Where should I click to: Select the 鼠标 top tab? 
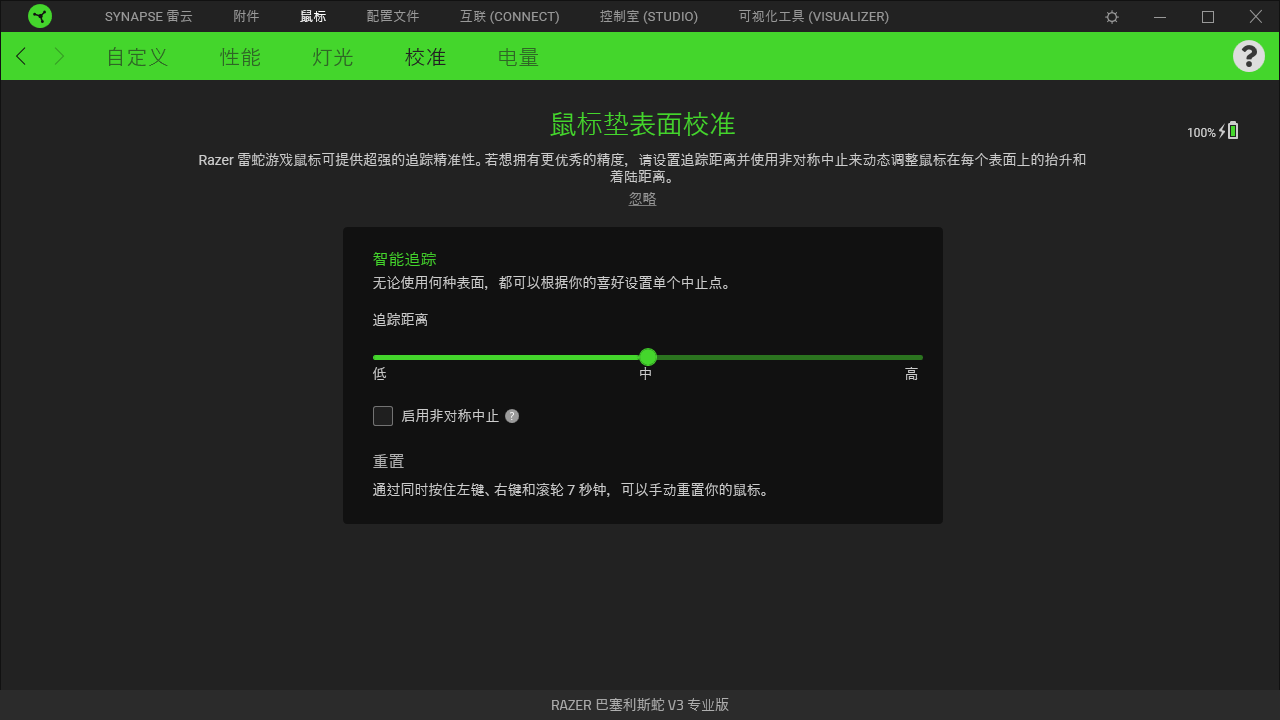(x=313, y=17)
